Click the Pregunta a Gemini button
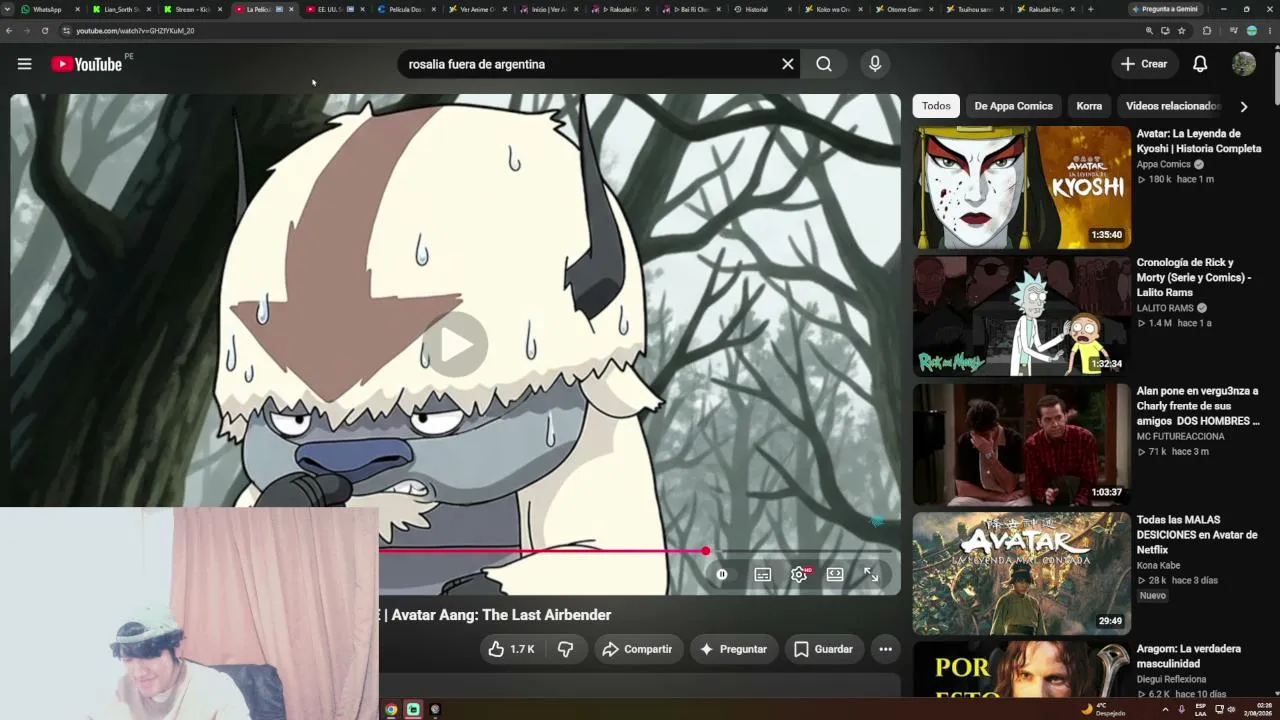Image resolution: width=1280 pixels, height=720 pixels. [1166, 9]
